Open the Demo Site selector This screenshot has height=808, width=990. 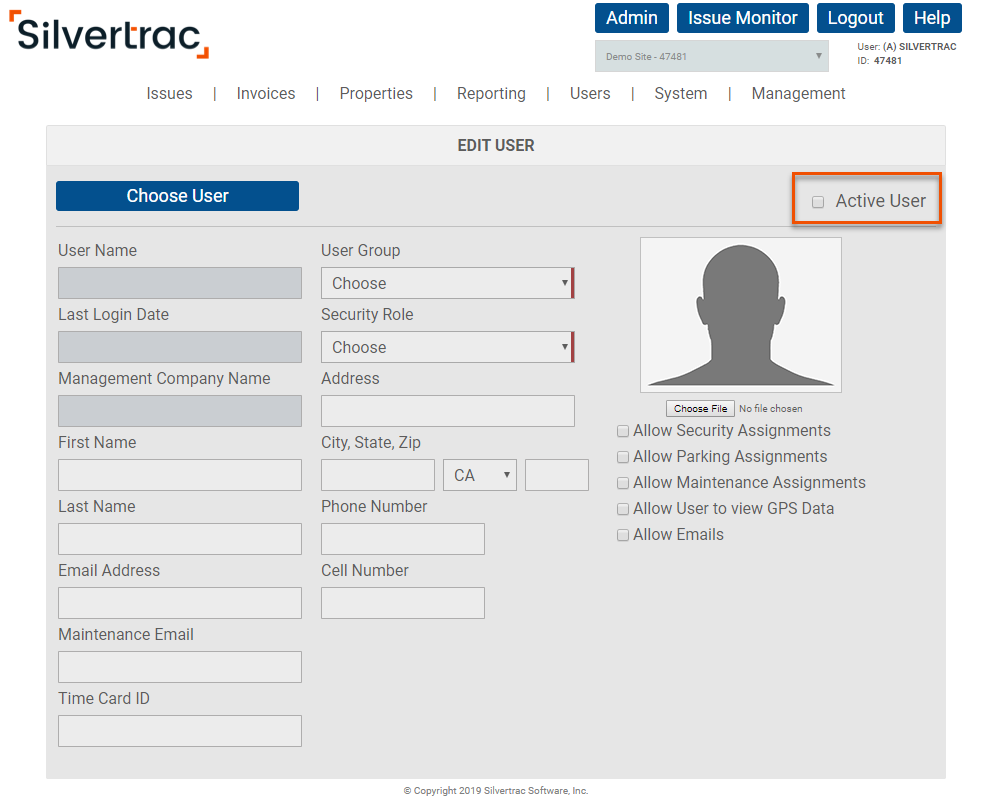coord(711,55)
